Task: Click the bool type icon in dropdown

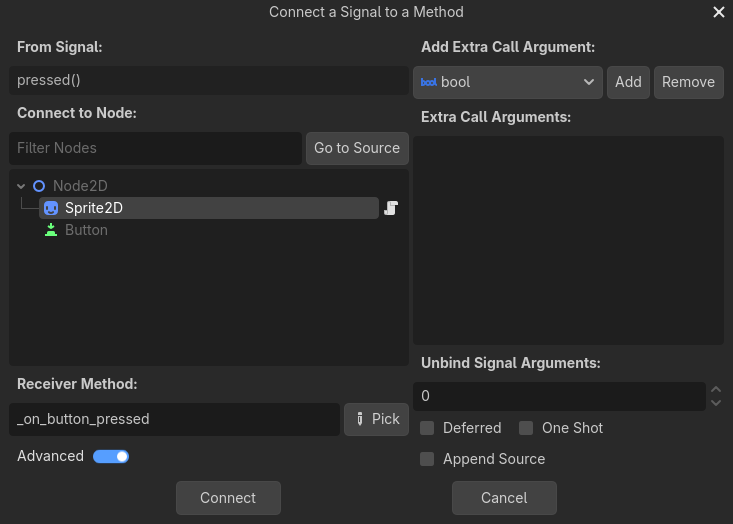Action: (429, 82)
